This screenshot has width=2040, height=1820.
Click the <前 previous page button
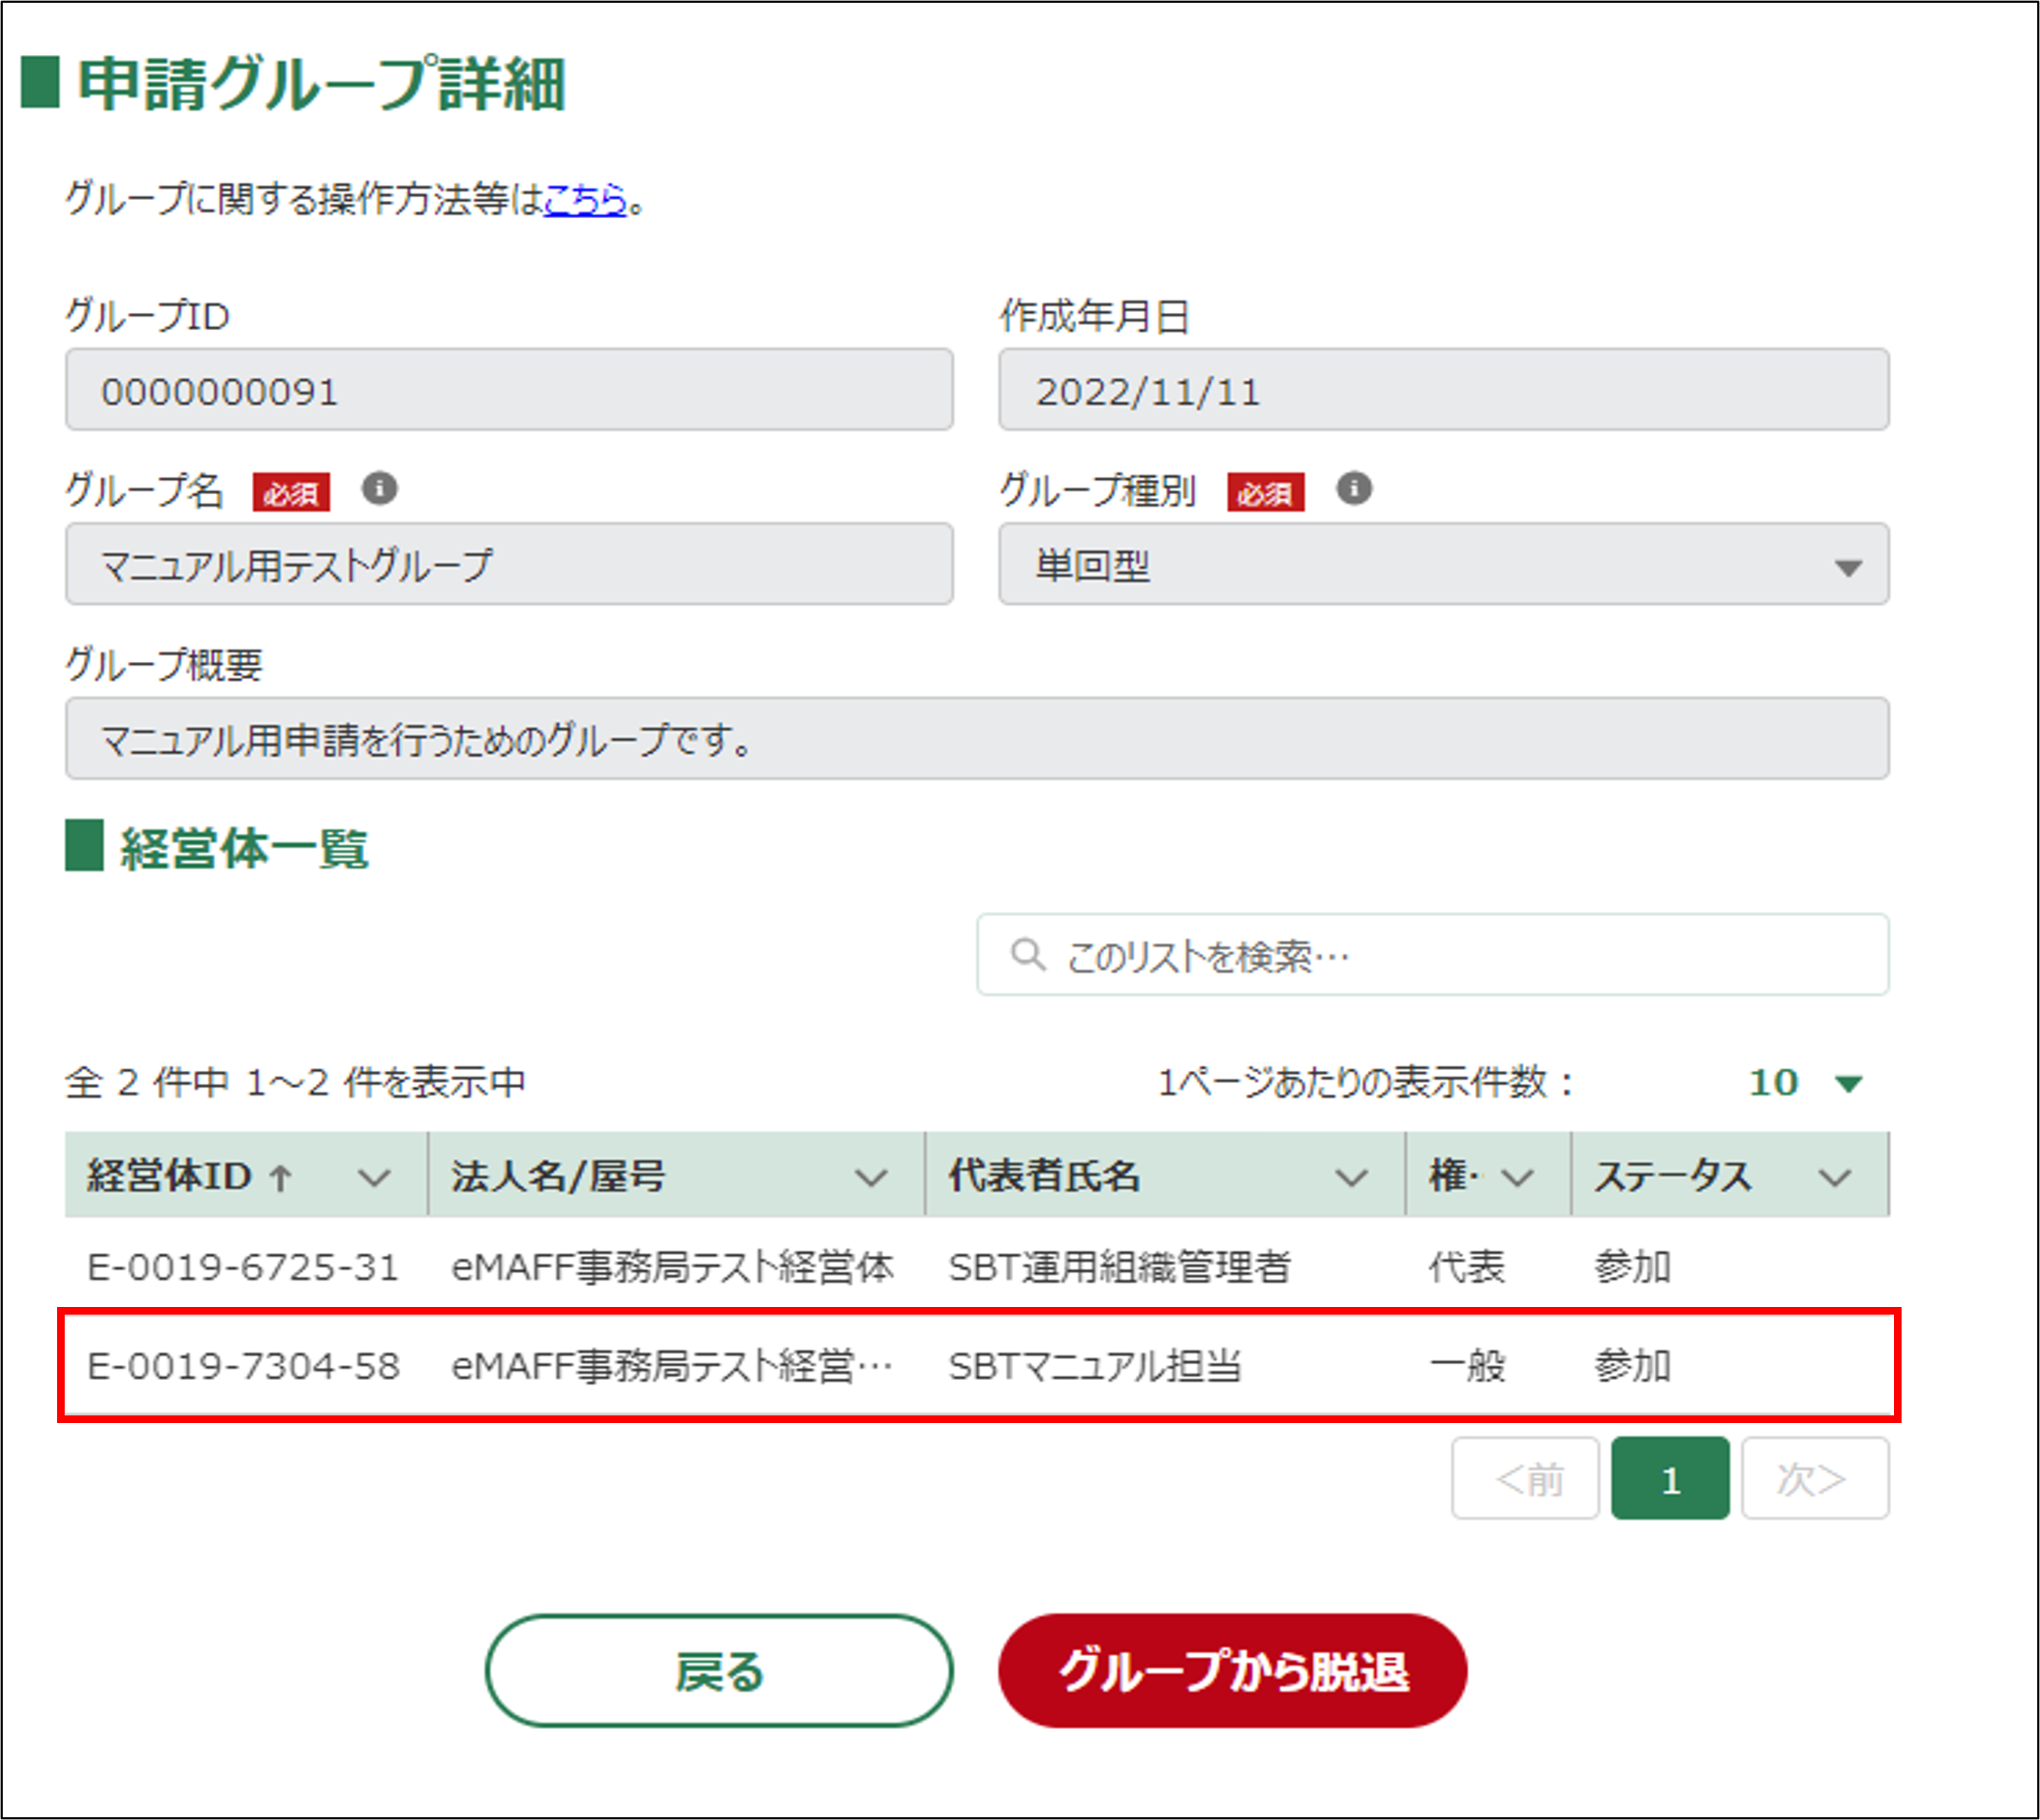[1526, 1479]
